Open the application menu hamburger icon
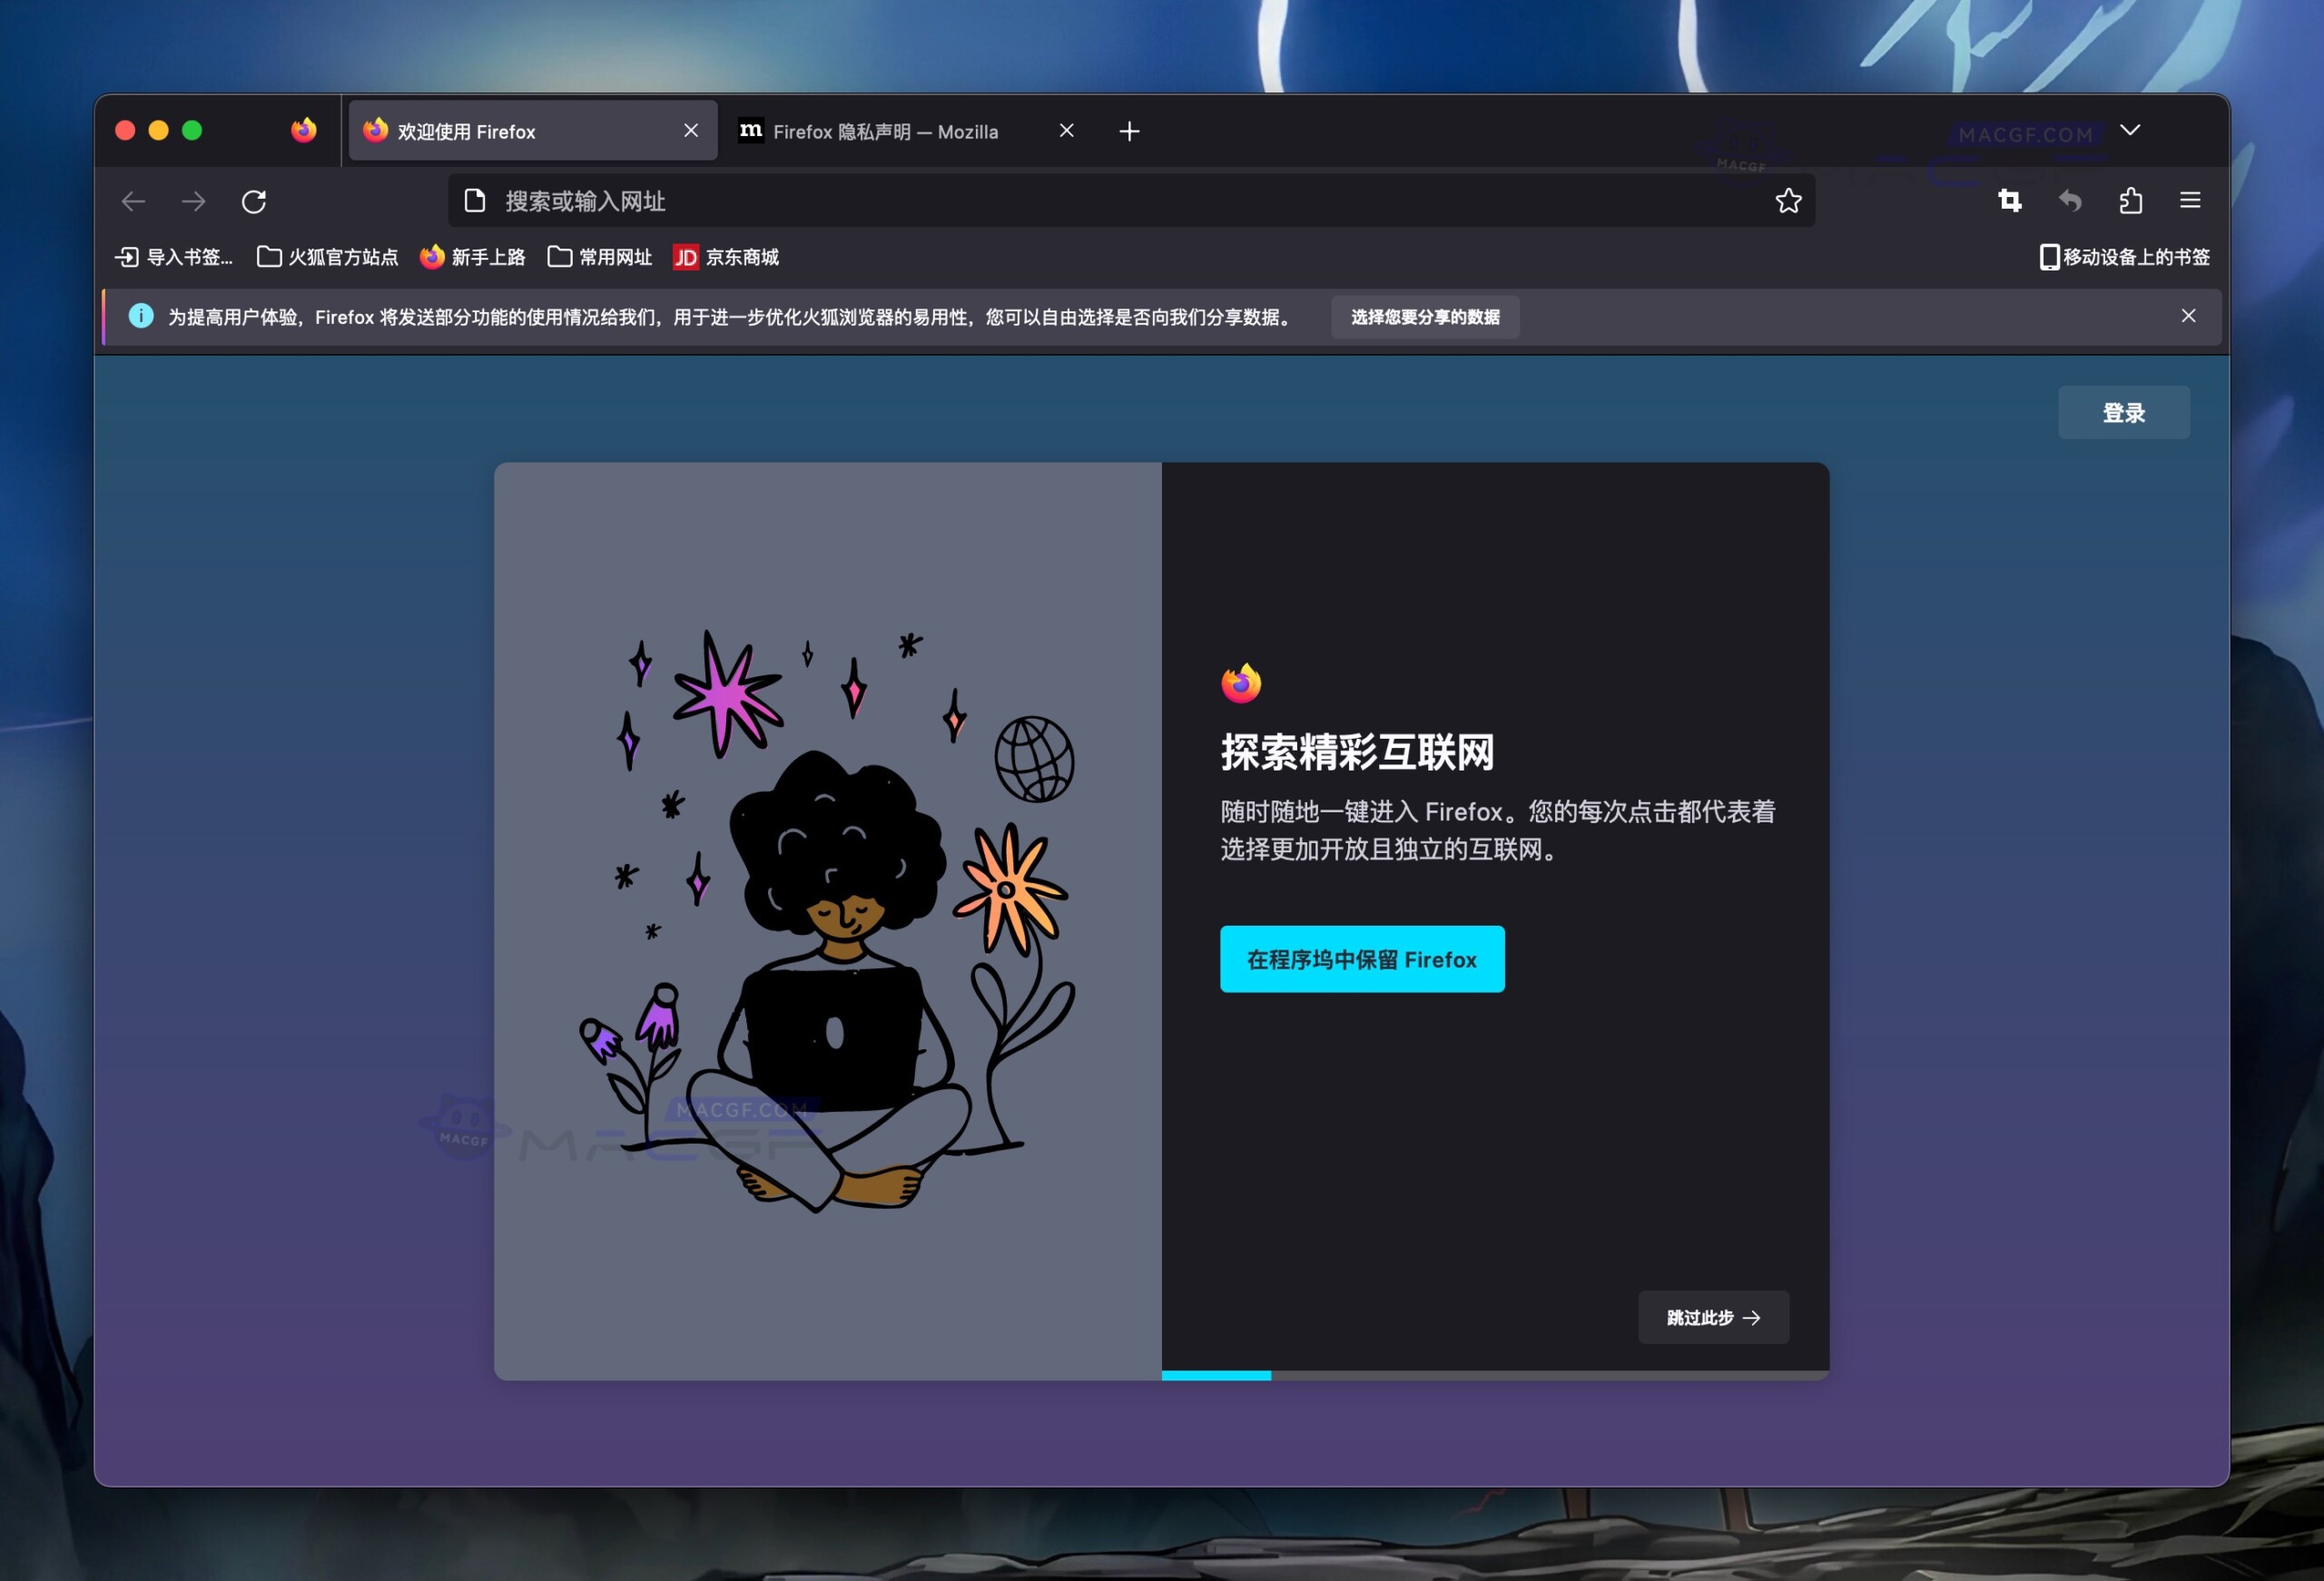2324x1581 pixels. coord(2190,201)
